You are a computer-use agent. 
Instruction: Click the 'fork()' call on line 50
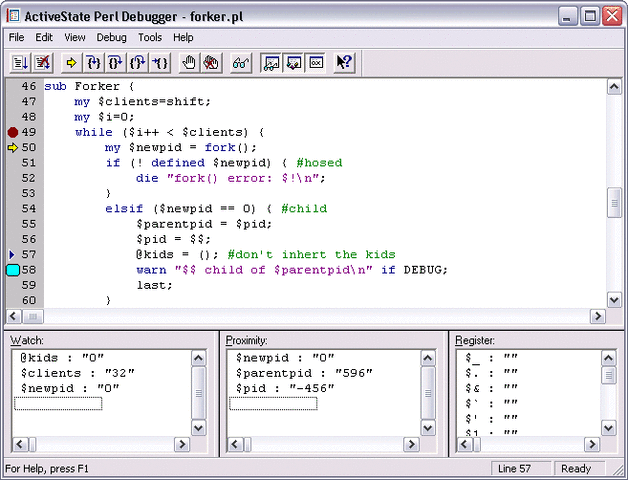click(x=227, y=147)
